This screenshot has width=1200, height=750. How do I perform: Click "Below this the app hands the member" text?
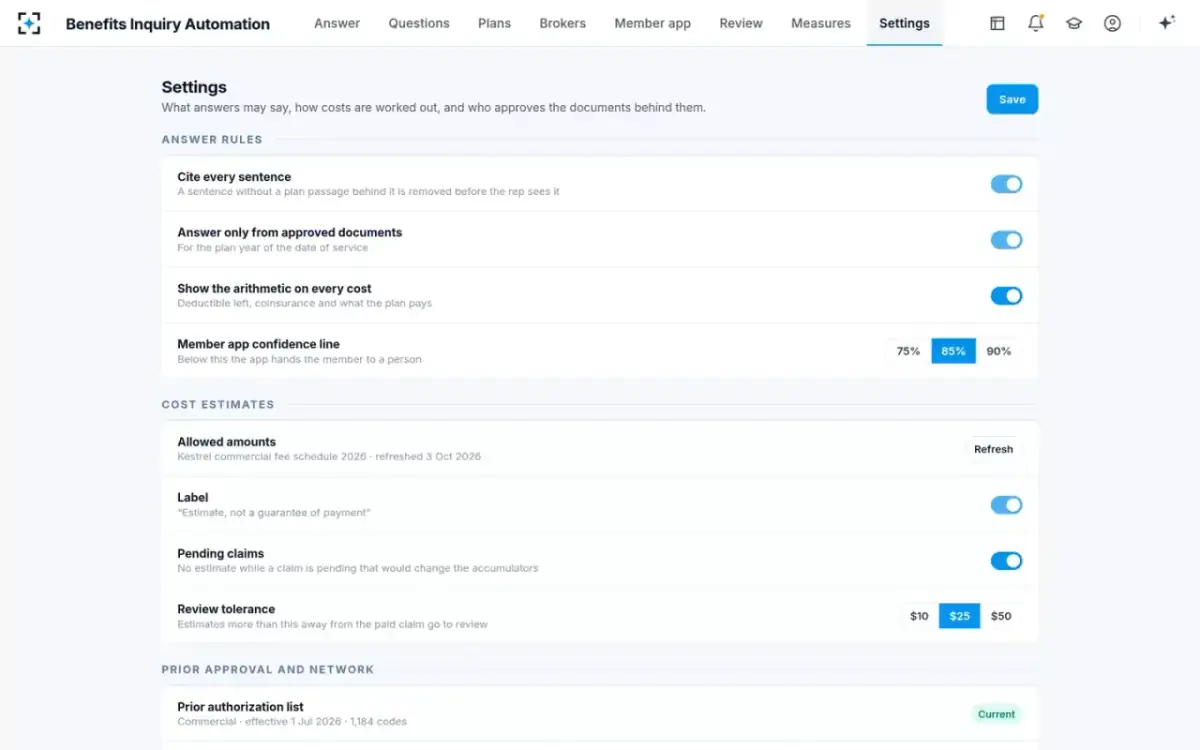pos(299,360)
